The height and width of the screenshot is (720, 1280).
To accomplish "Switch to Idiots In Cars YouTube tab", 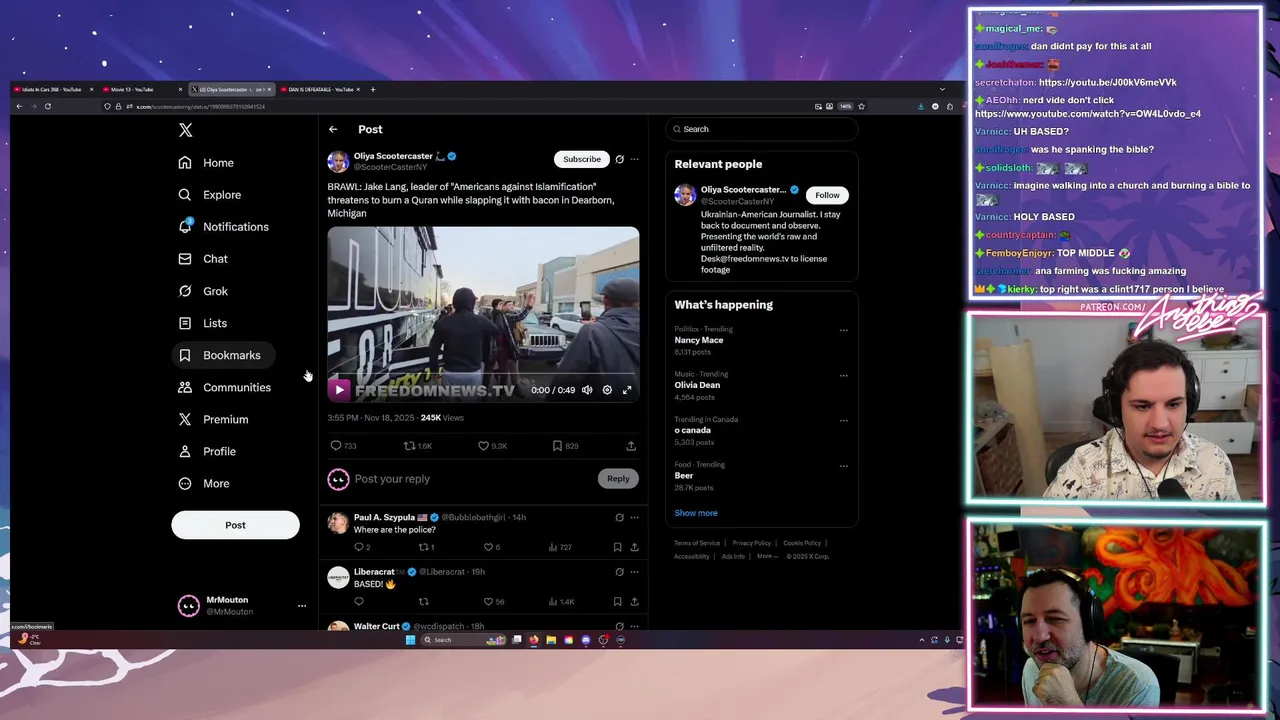I will click(x=52, y=89).
